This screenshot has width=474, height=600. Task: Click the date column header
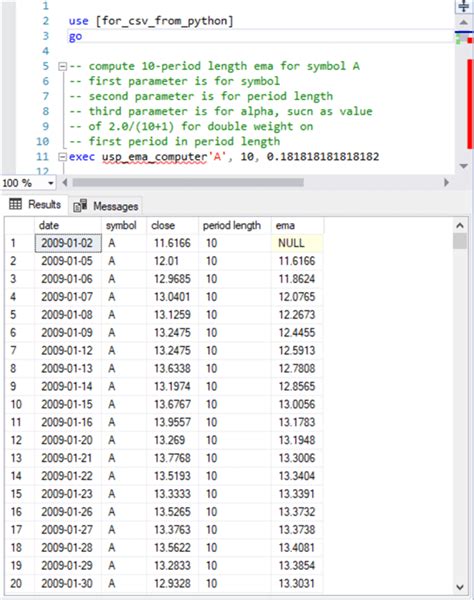pyautogui.click(x=68, y=225)
